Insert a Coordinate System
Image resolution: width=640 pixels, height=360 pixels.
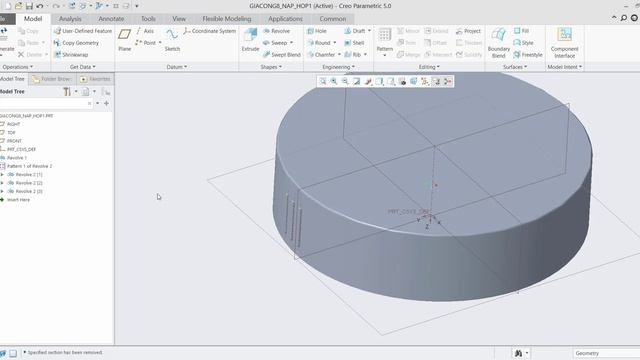coord(209,31)
